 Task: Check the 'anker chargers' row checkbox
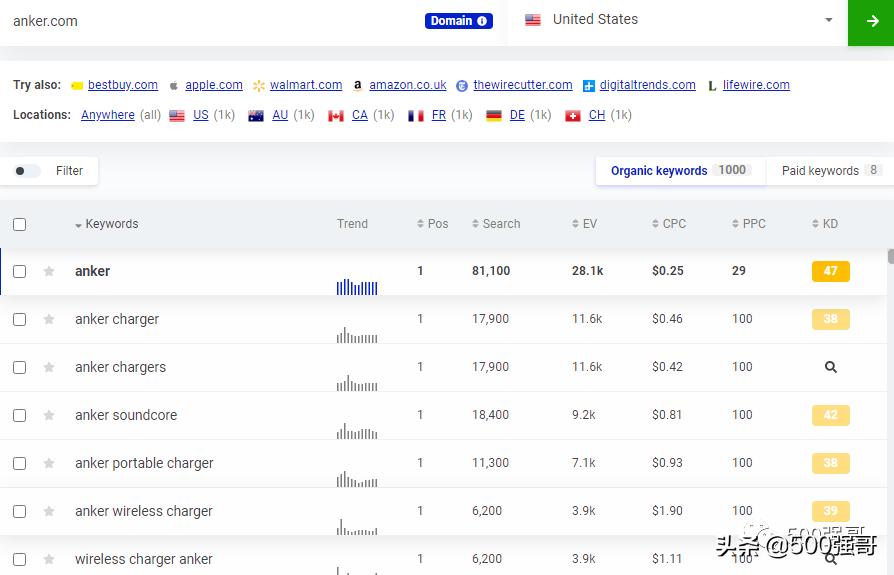pyautogui.click(x=19, y=368)
